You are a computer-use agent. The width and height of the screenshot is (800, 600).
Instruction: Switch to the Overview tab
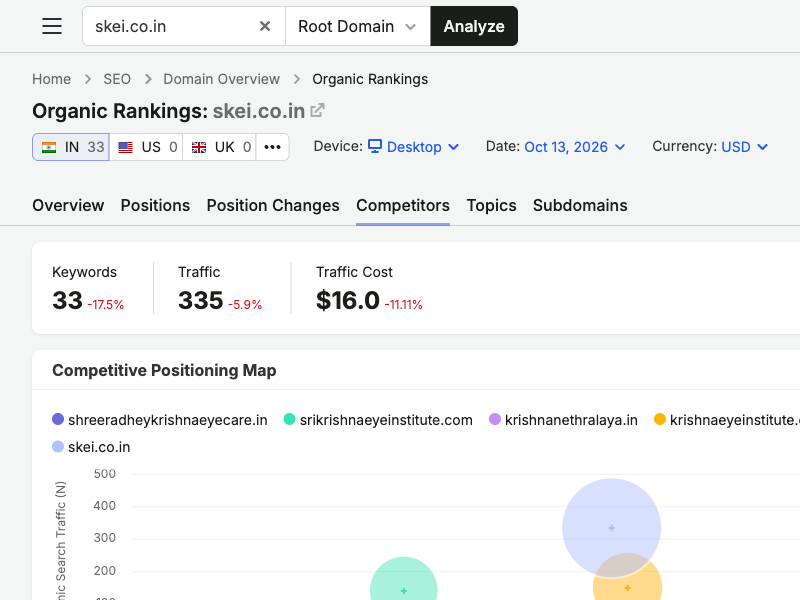68,205
